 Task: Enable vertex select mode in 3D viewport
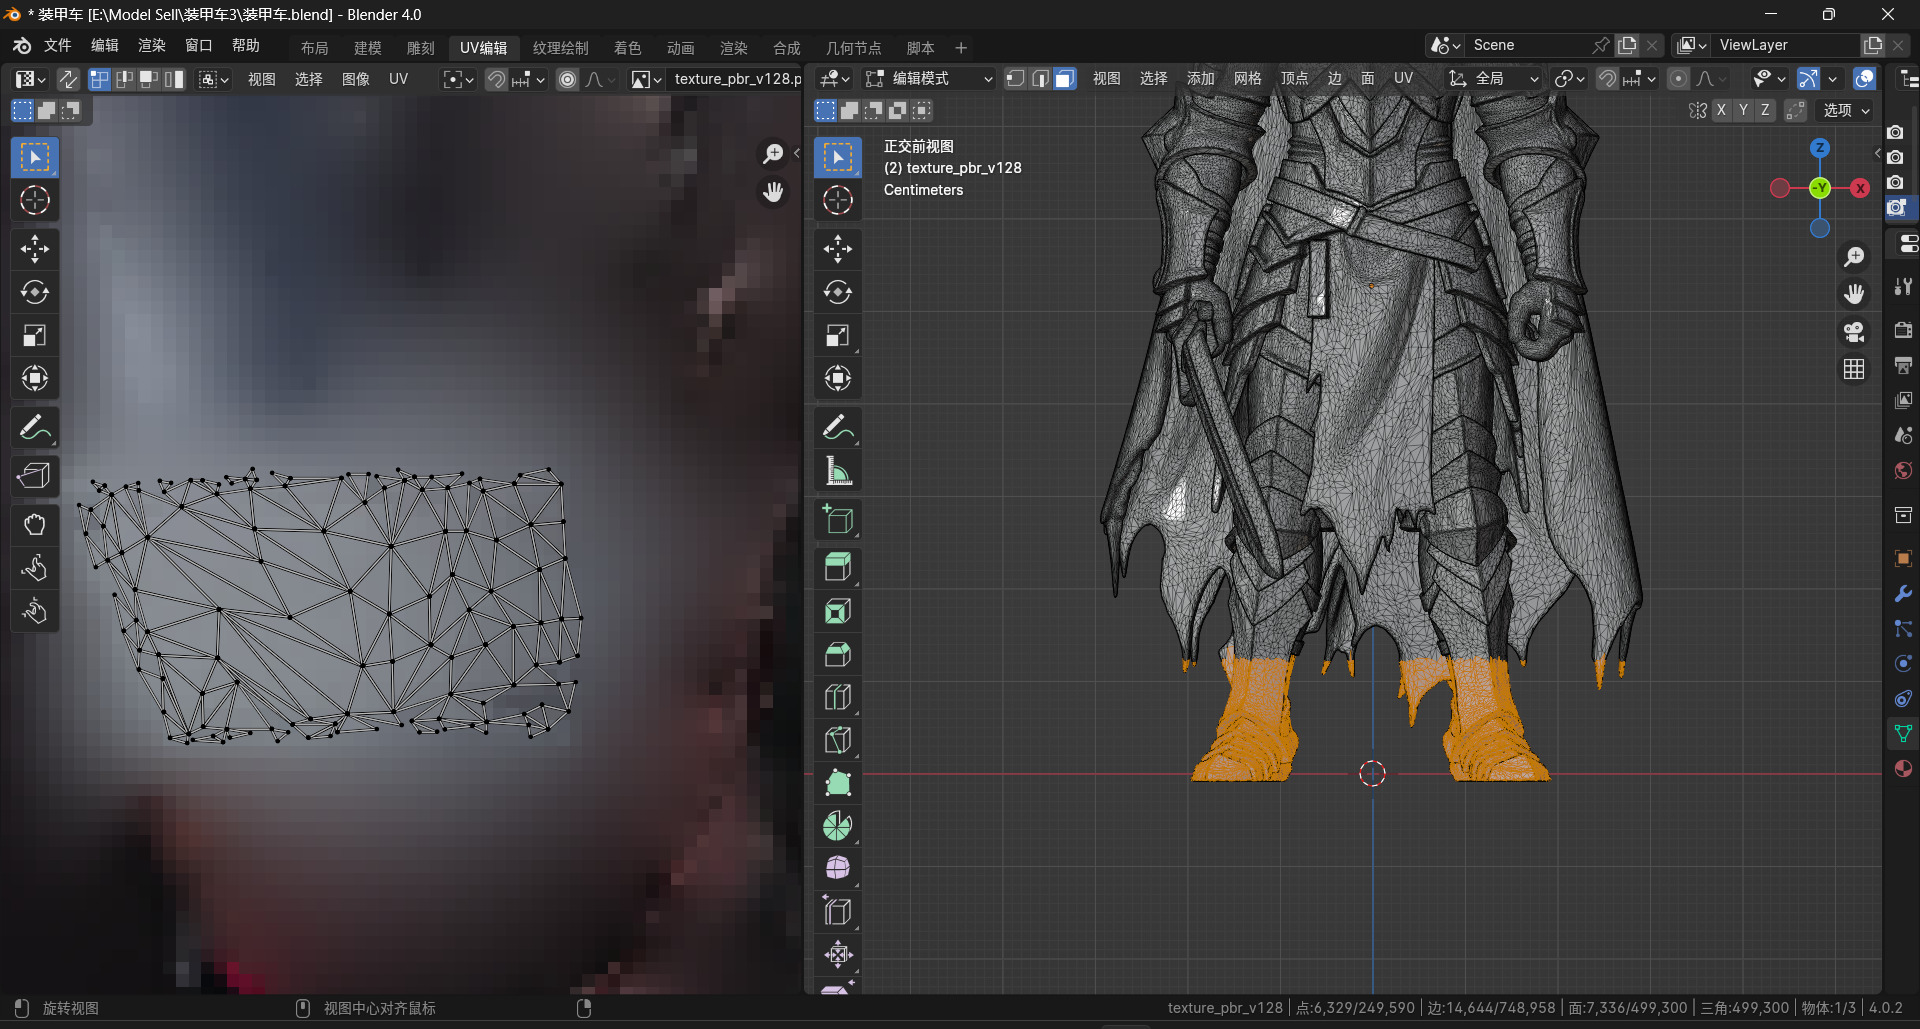pos(1015,78)
